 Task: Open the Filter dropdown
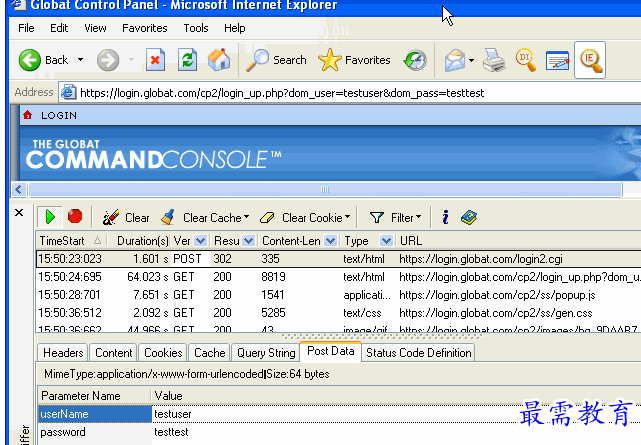pyautogui.click(x=395, y=217)
